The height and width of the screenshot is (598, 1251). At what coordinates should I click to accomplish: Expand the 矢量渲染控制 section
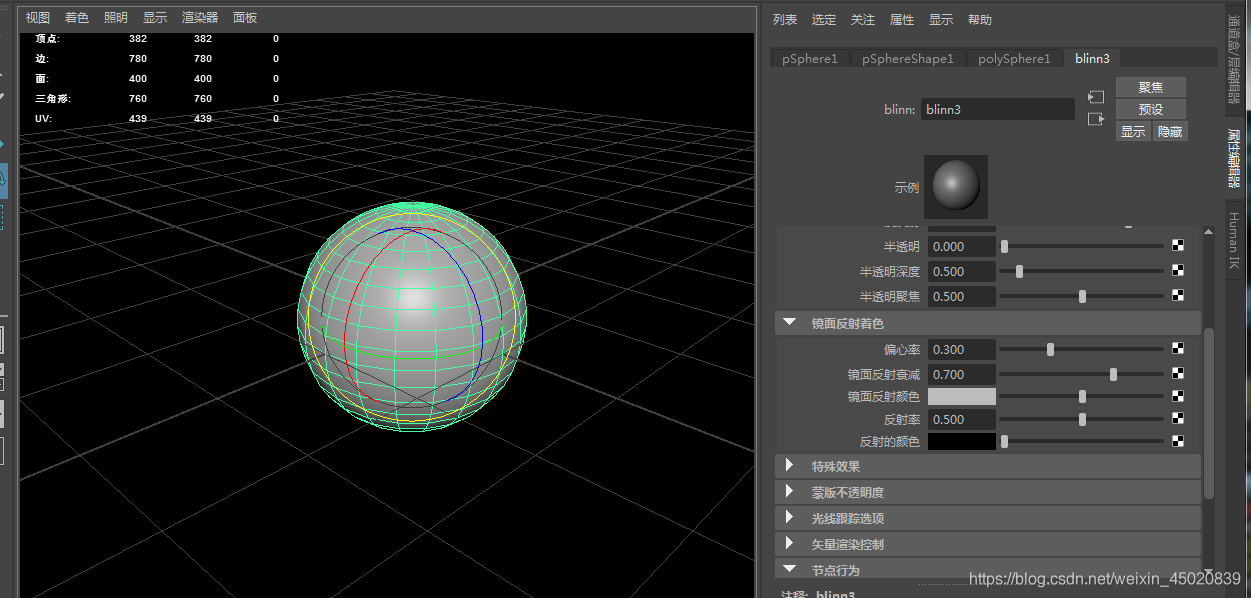pyautogui.click(x=790, y=544)
